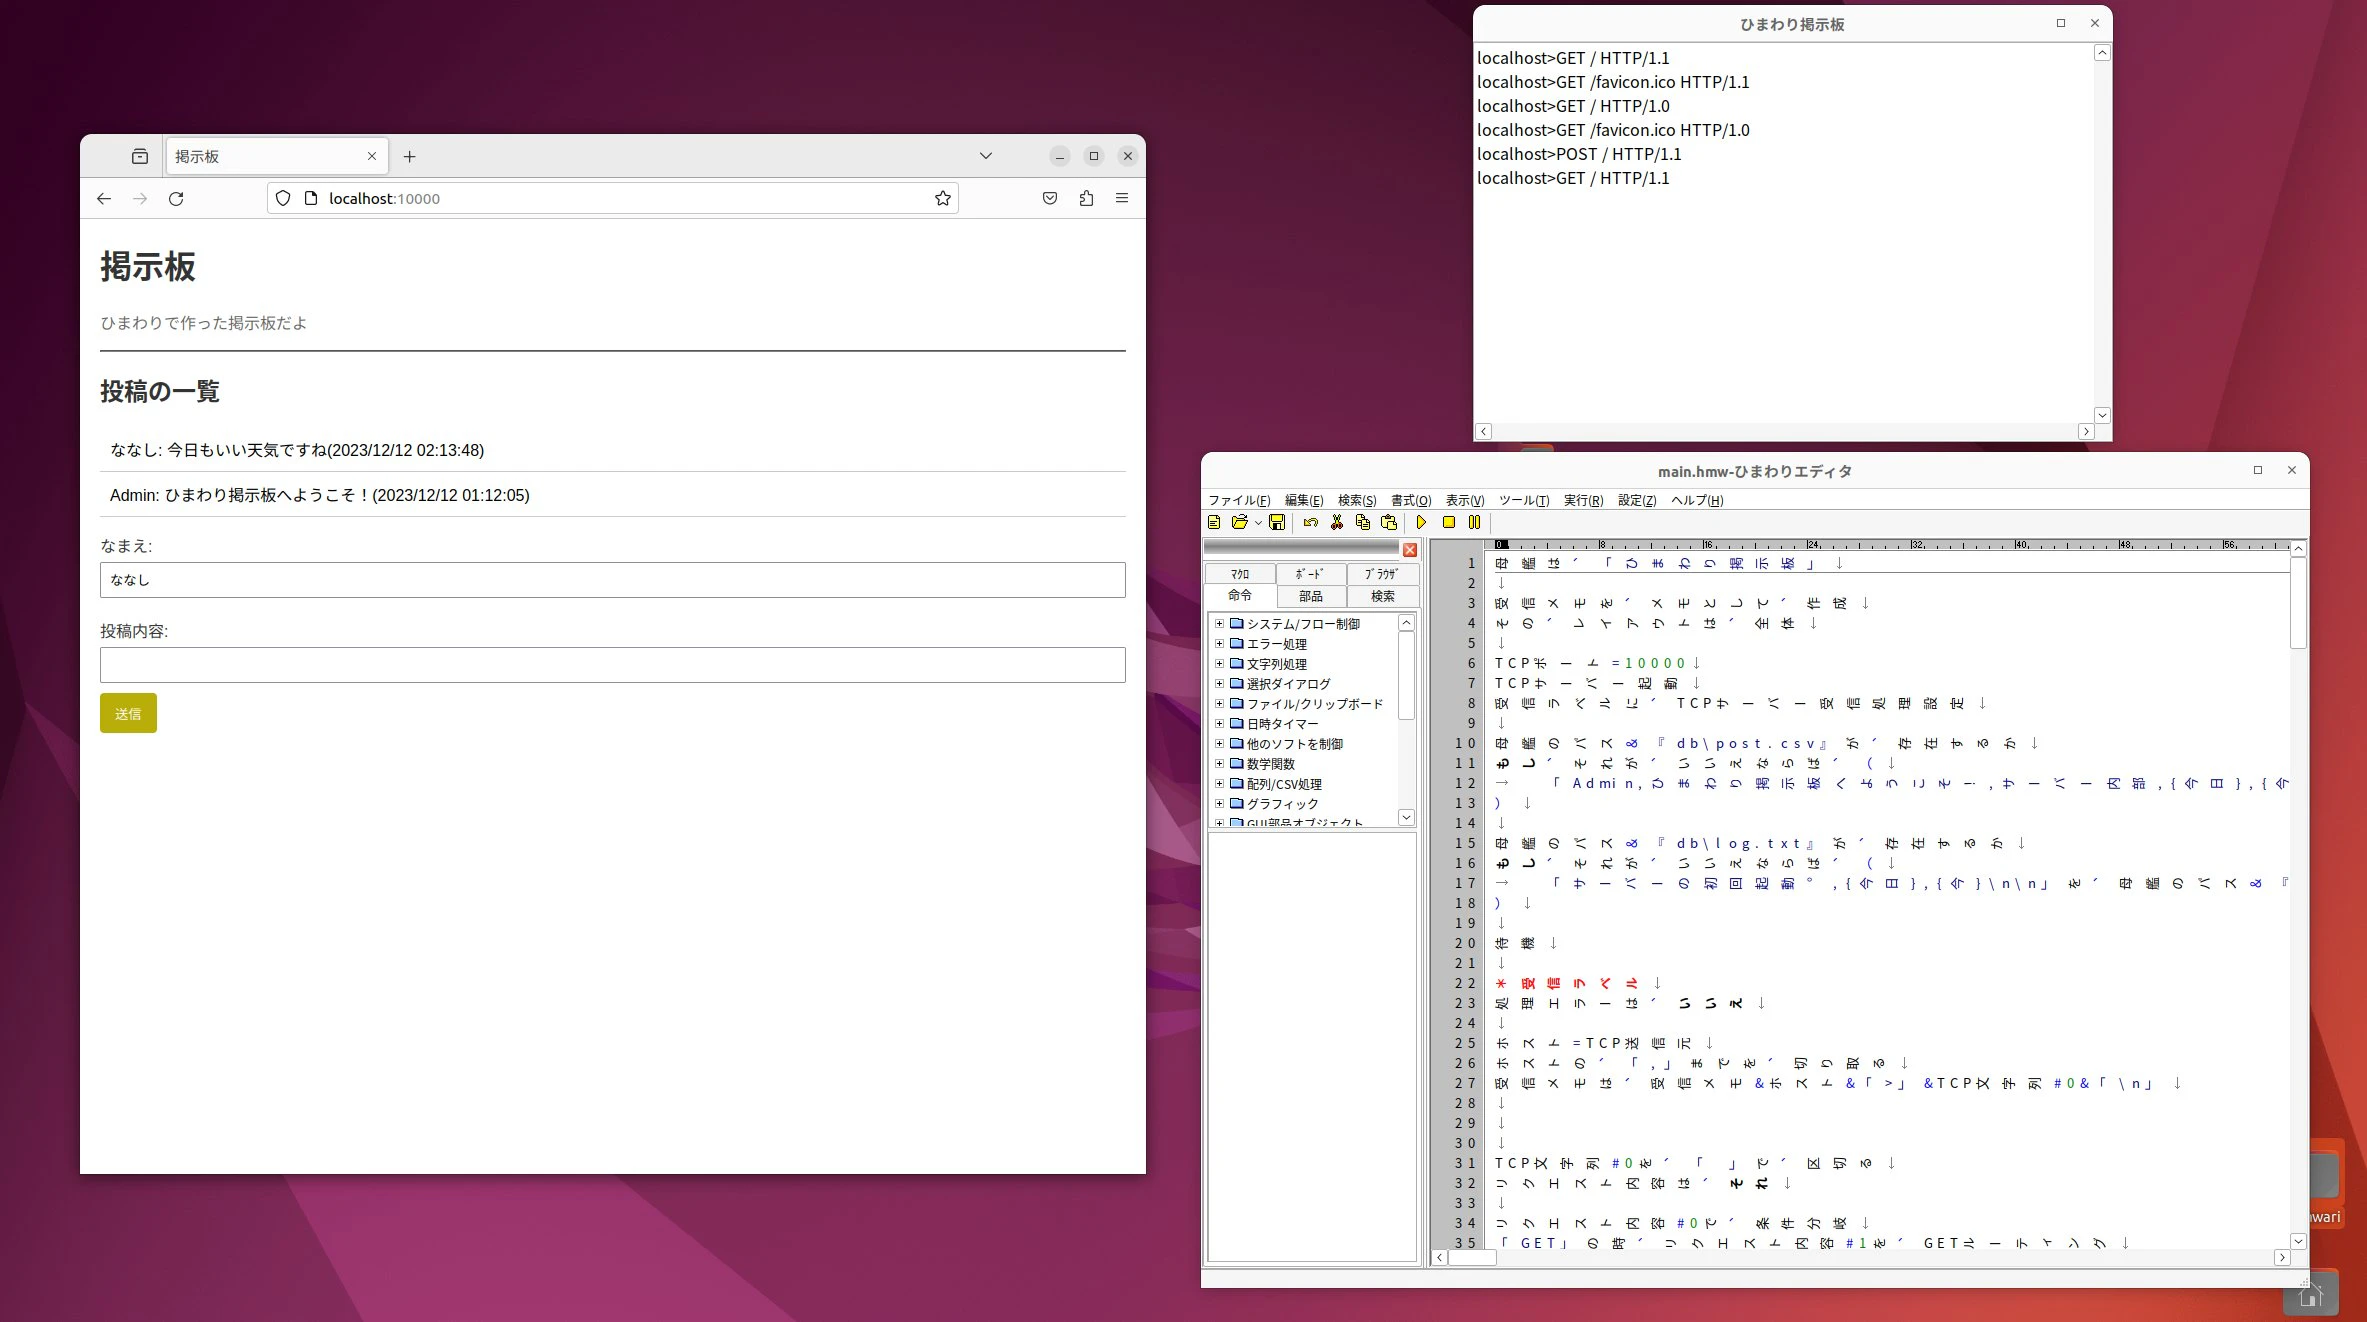Open a file with the folder icon
Viewport: 2367px width, 1322px height.
(1240, 522)
